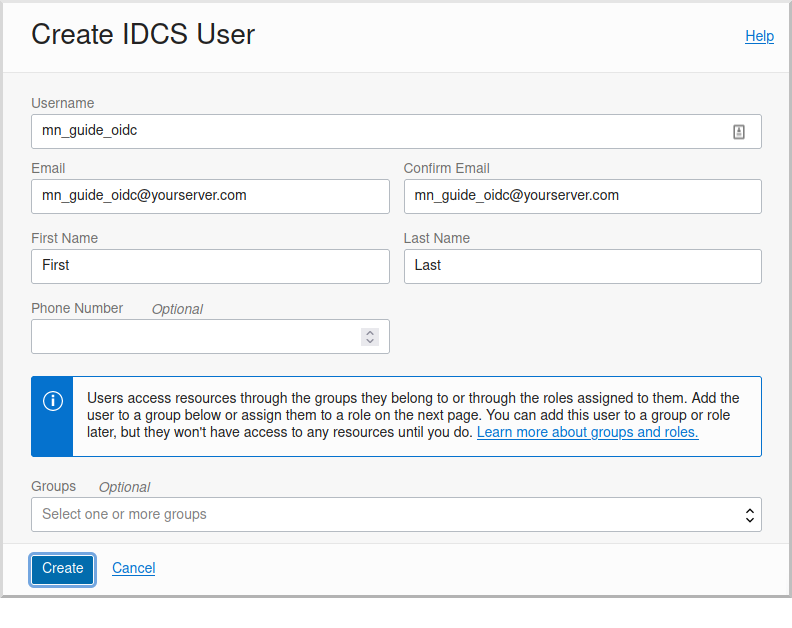The image size is (792, 628).
Task: Open the Groups selection dropdown
Action: point(396,514)
